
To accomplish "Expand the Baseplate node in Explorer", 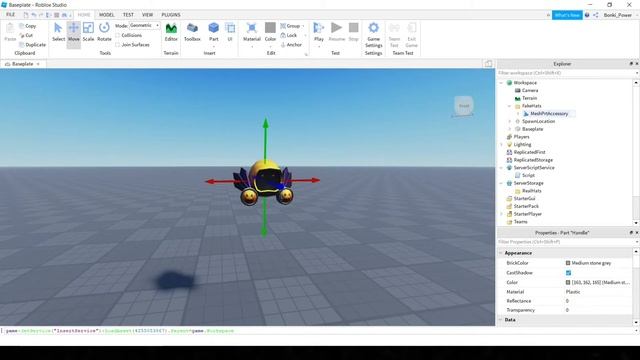I will [x=509, y=129].
